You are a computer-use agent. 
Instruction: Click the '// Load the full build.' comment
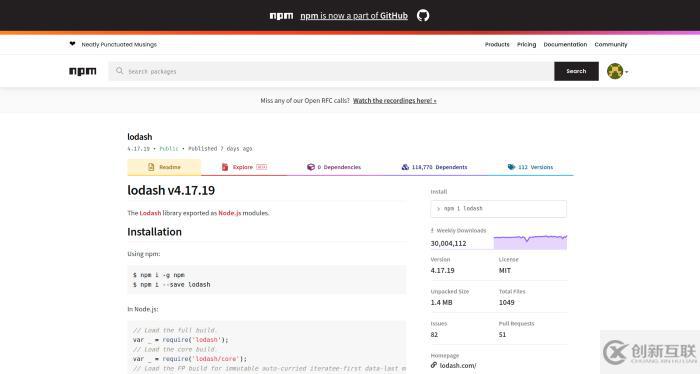click(x=175, y=330)
